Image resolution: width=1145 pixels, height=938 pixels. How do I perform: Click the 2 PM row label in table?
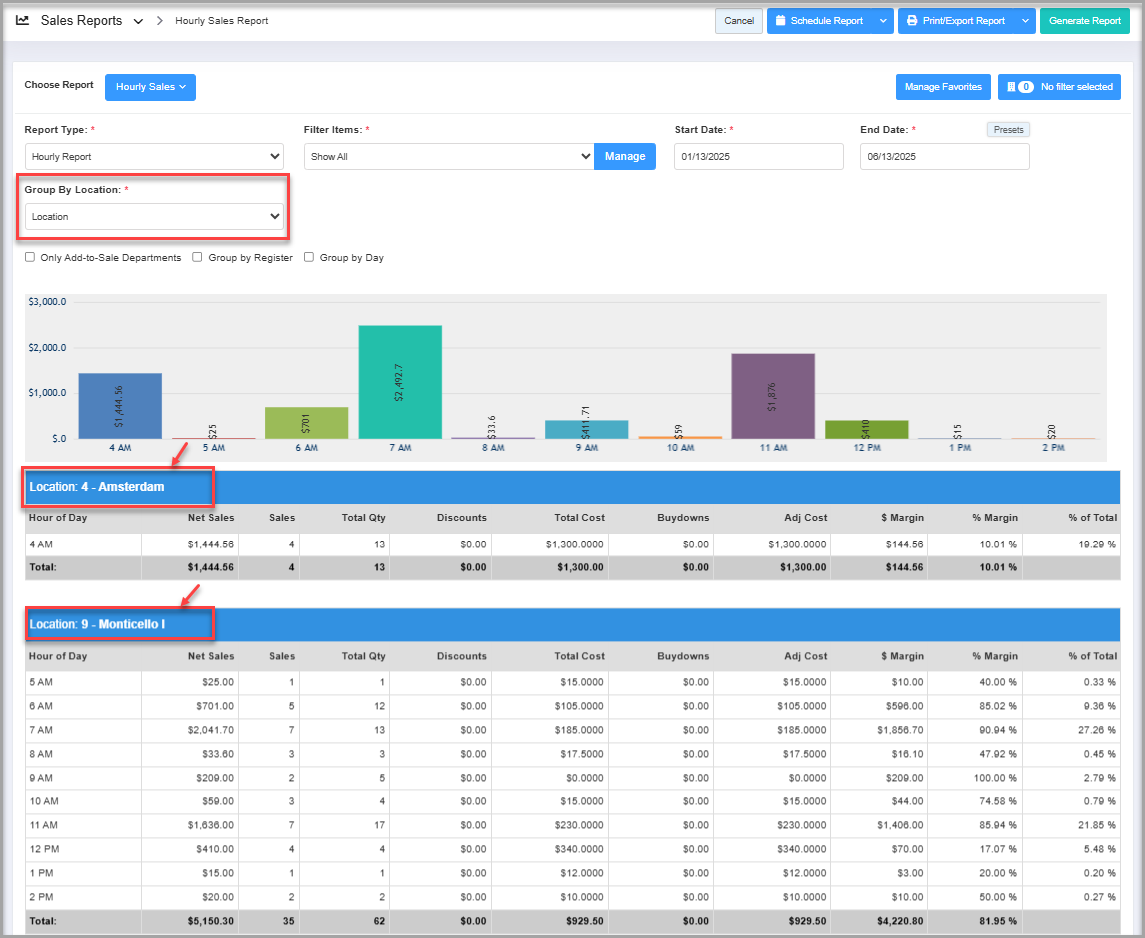pos(41,896)
